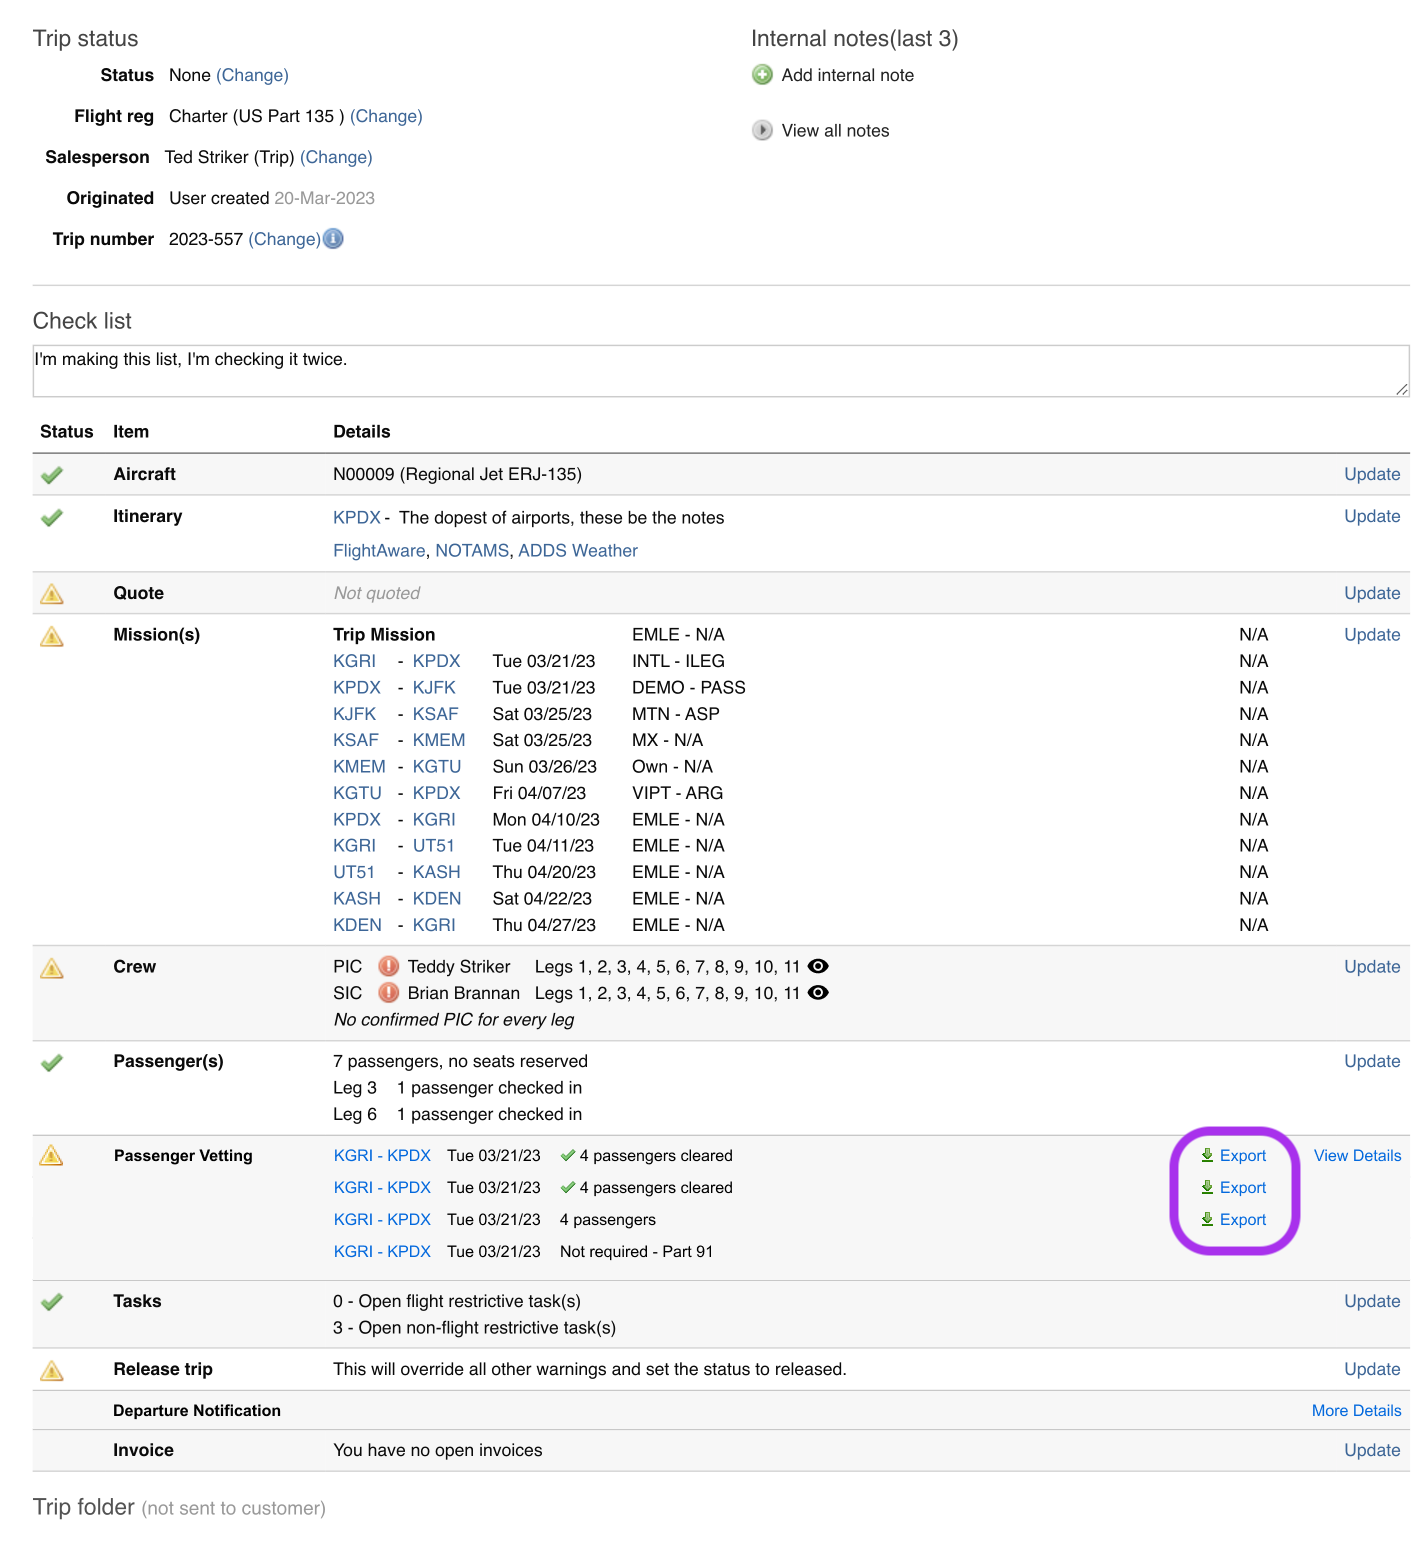Viewport: 1428px width, 1543px height.
Task: Open the ADDS Weather link
Action: click(578, 550)
